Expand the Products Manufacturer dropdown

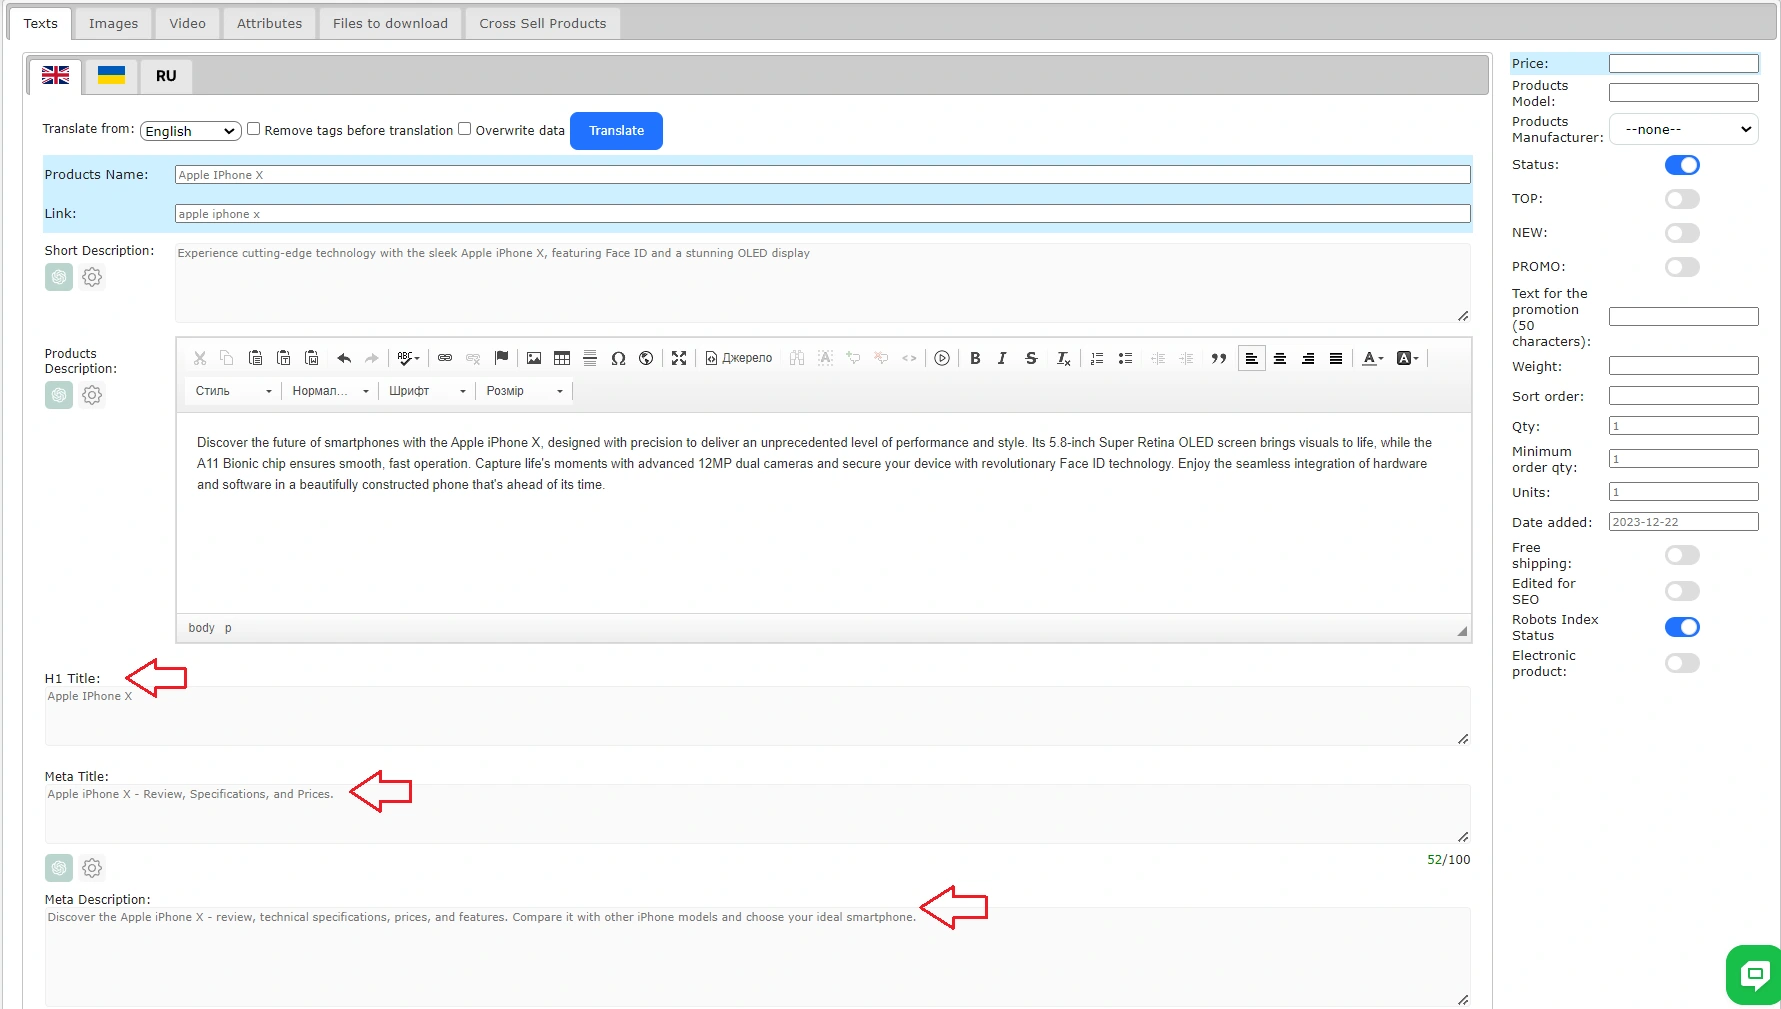coord(1683,129)
